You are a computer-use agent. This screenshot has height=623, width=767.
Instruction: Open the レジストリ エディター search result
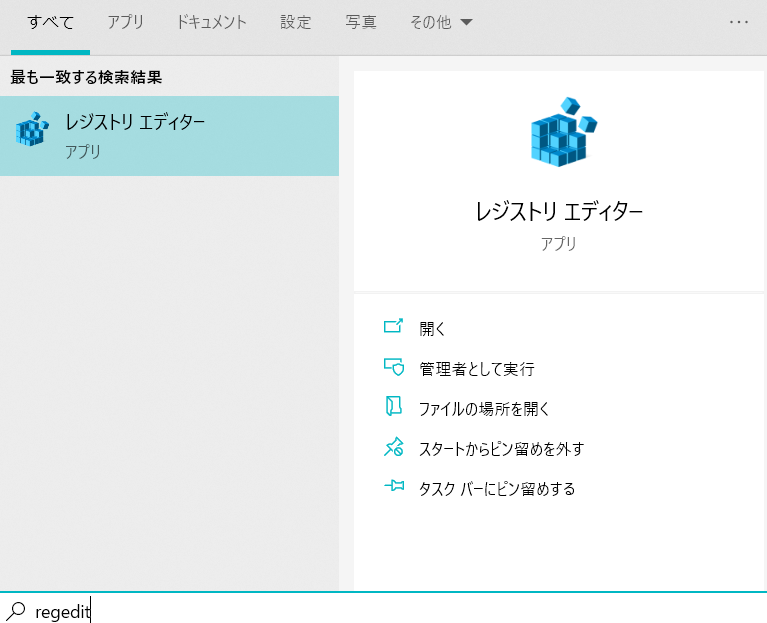pos(169,136)
